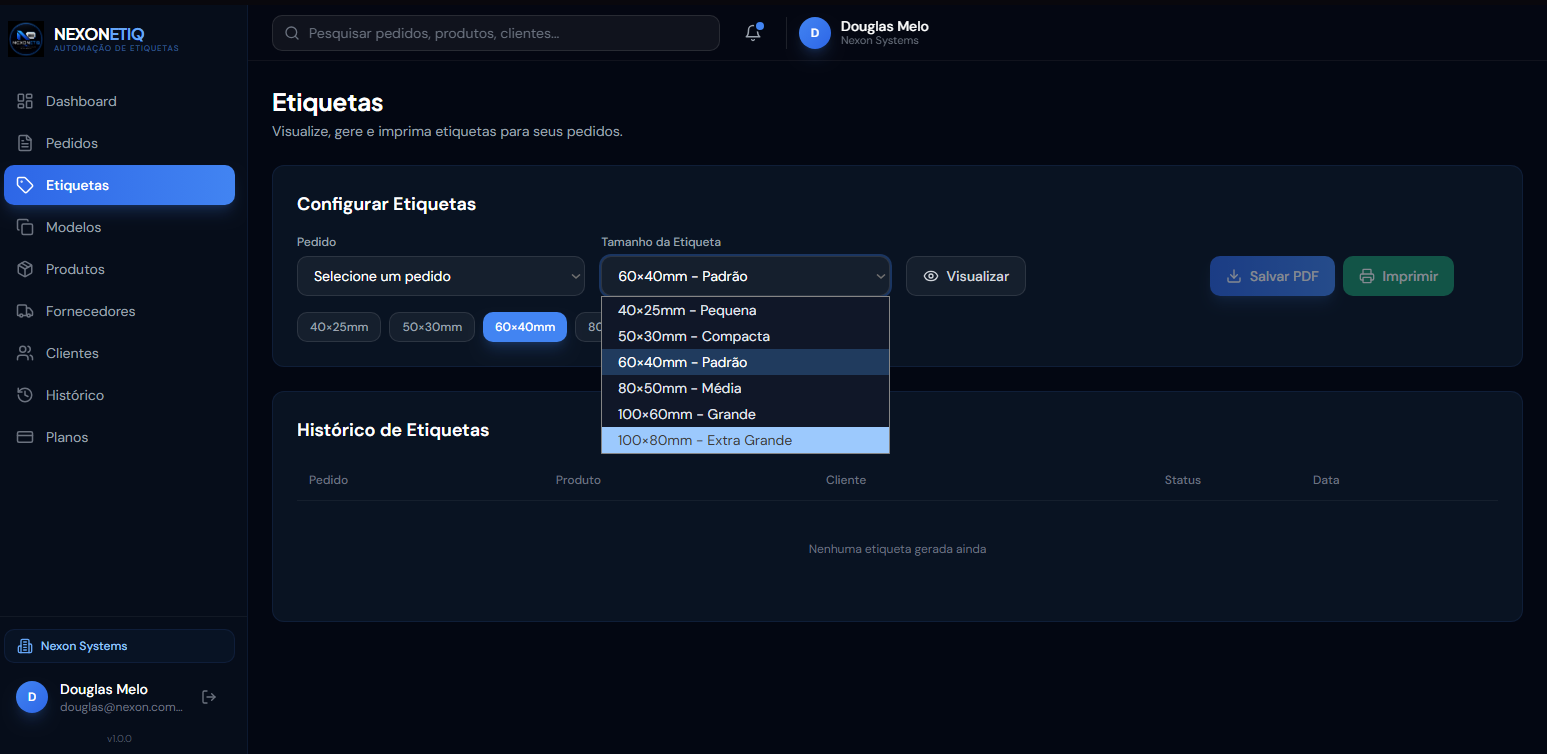Click Data column header
The image size is (1547, 754).
pos(1326,480)
